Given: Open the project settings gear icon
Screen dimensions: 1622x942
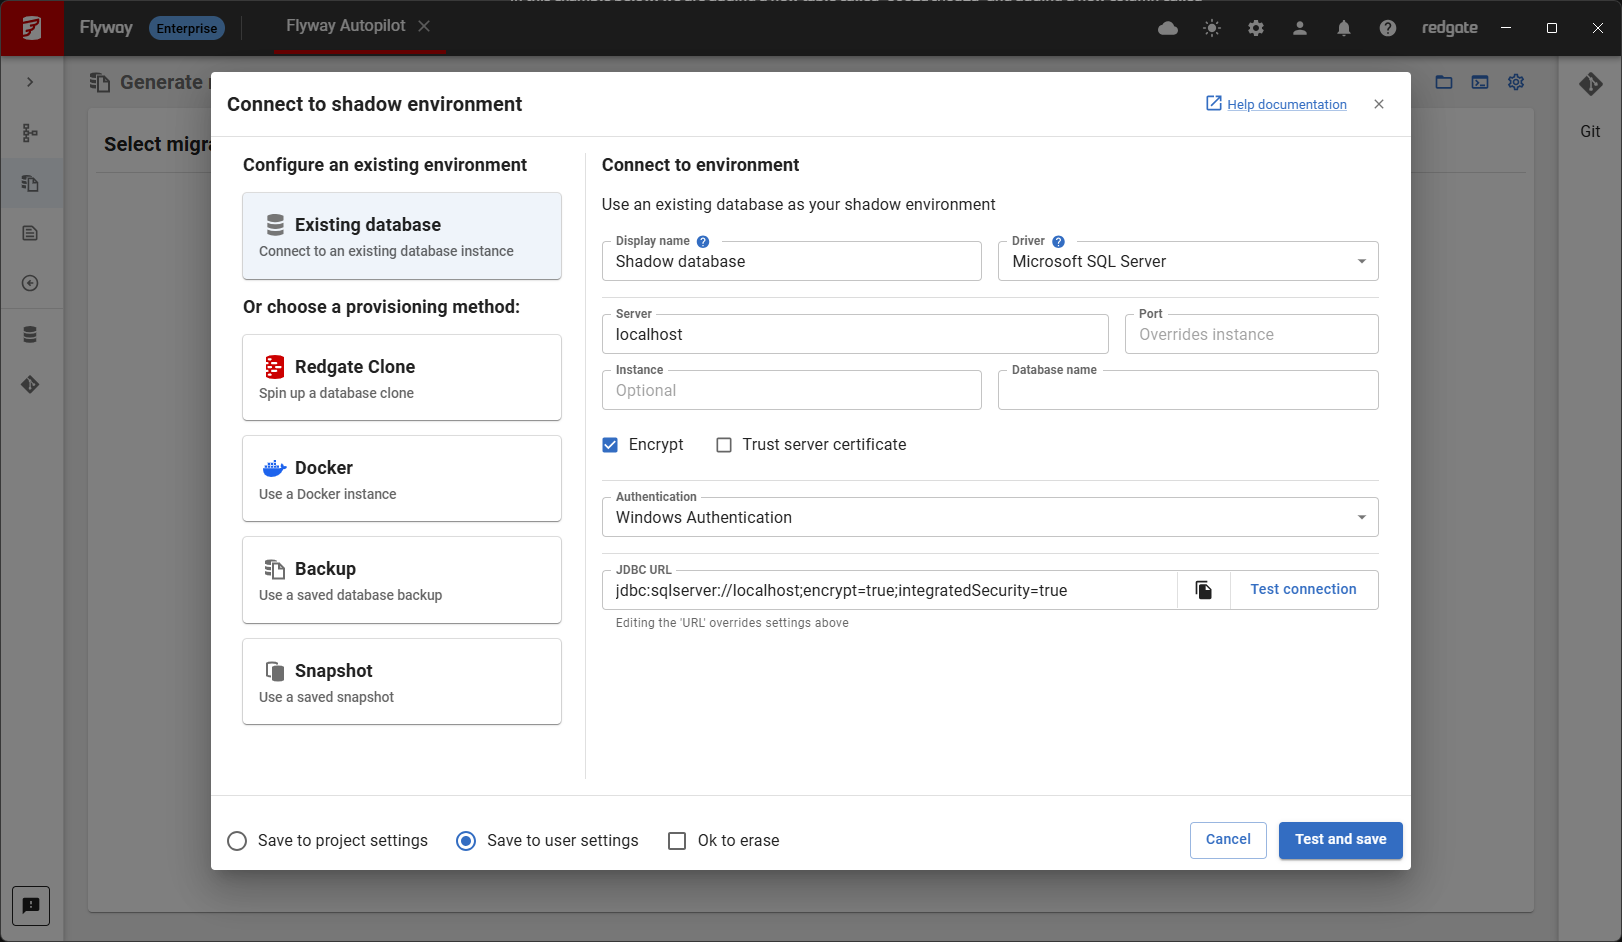Looking at the screenshot, I should coord(1516,82).
